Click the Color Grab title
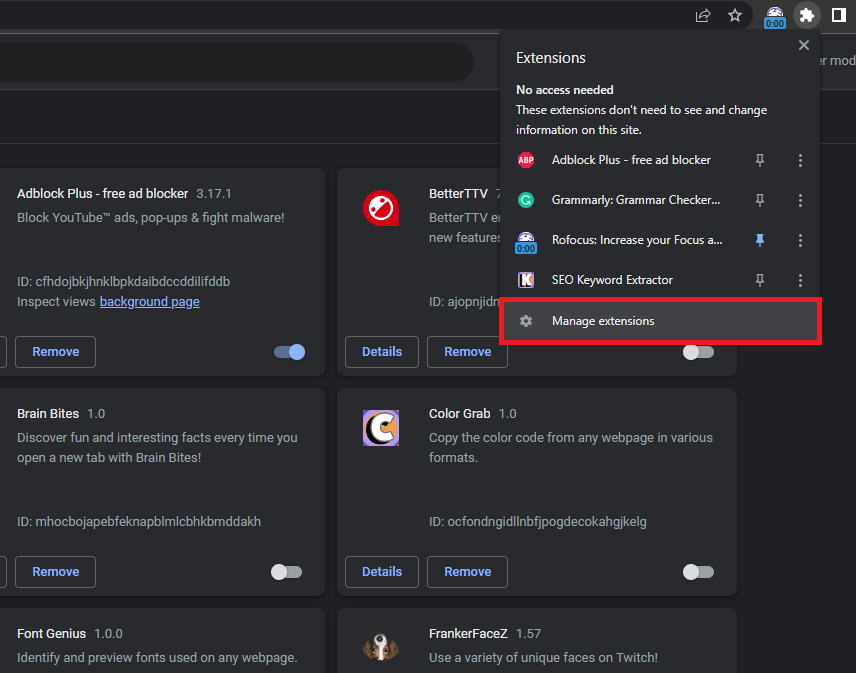This screenshot has width=856, height=673. coord(460,414)
